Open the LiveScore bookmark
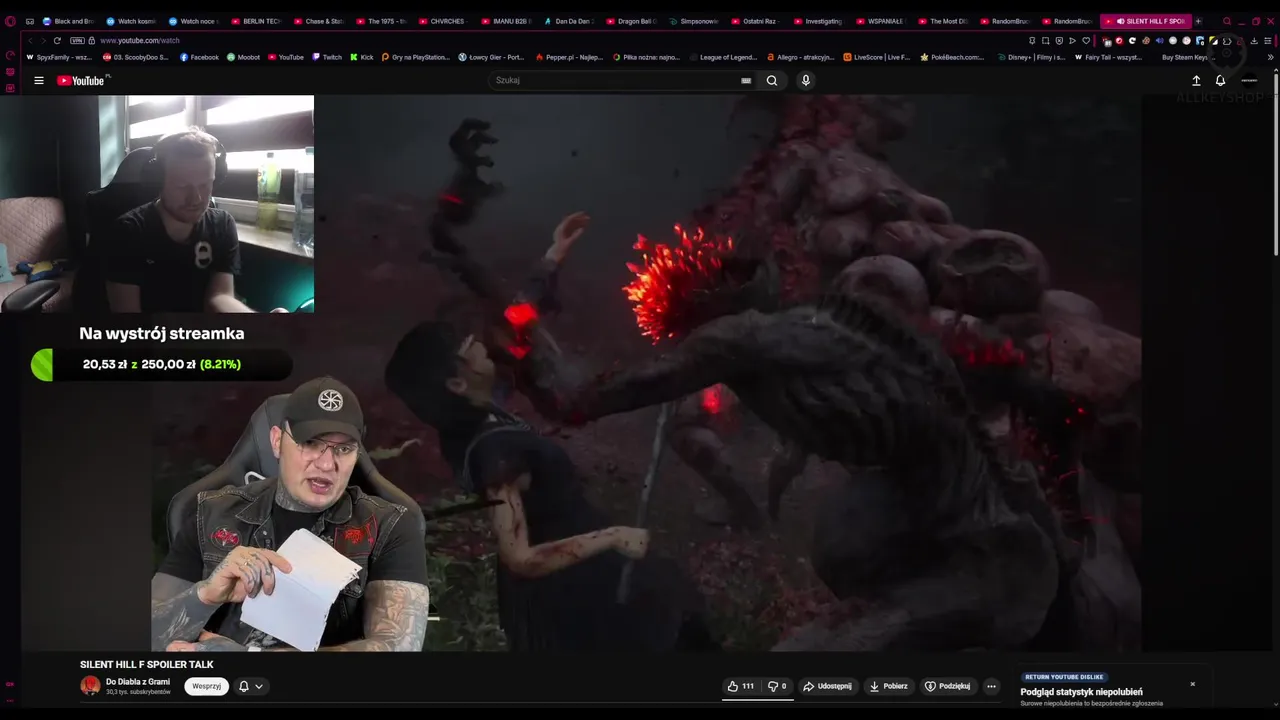The image size is (1280, 720). (x=877, y=57)
